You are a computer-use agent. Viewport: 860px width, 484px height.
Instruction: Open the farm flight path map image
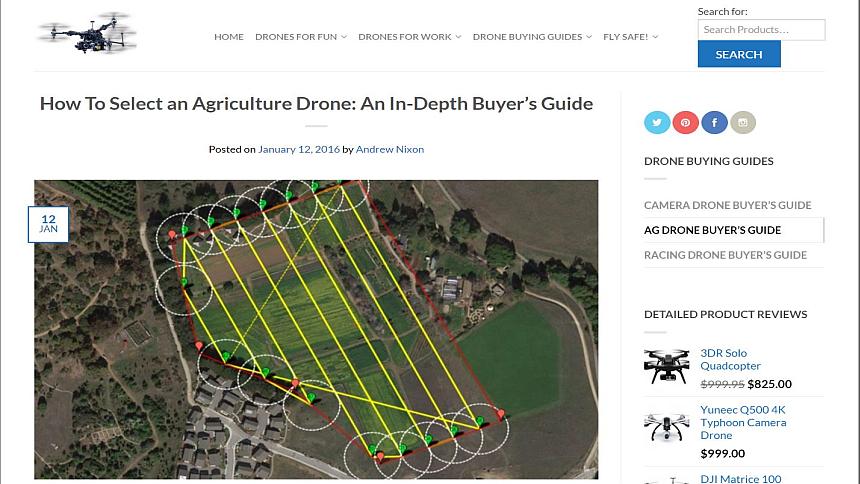(316, 329)
